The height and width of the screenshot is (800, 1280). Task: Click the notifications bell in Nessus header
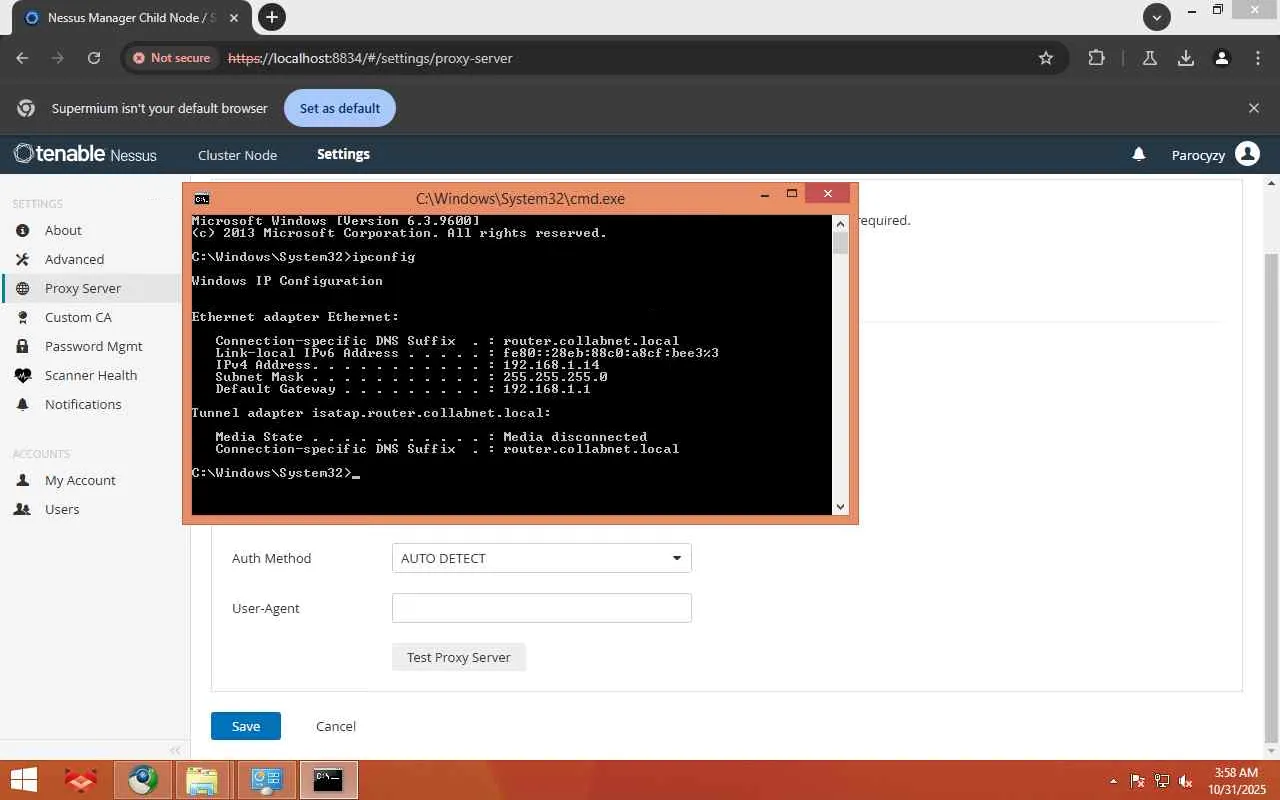pos(1139,155)
